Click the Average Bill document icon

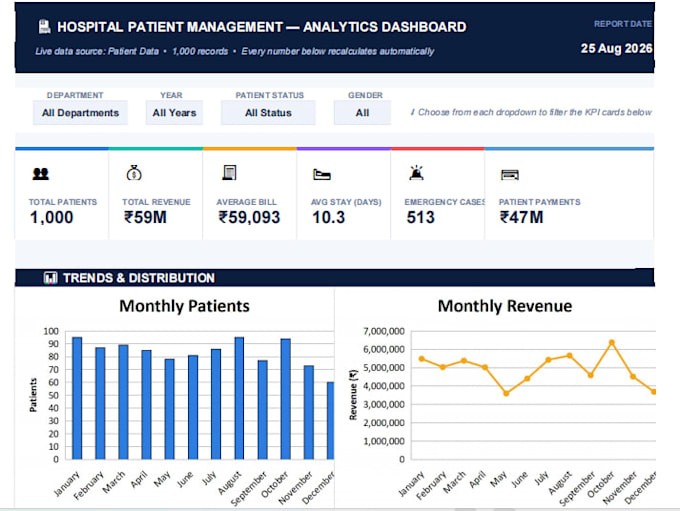pyautogui.click(x=229, y=173)
